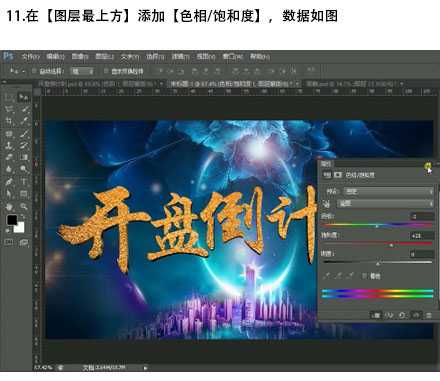The height and width of the screenshot is (381, 440).
Task: Click the 色相 hue slider handle
Action: (377, 226)
